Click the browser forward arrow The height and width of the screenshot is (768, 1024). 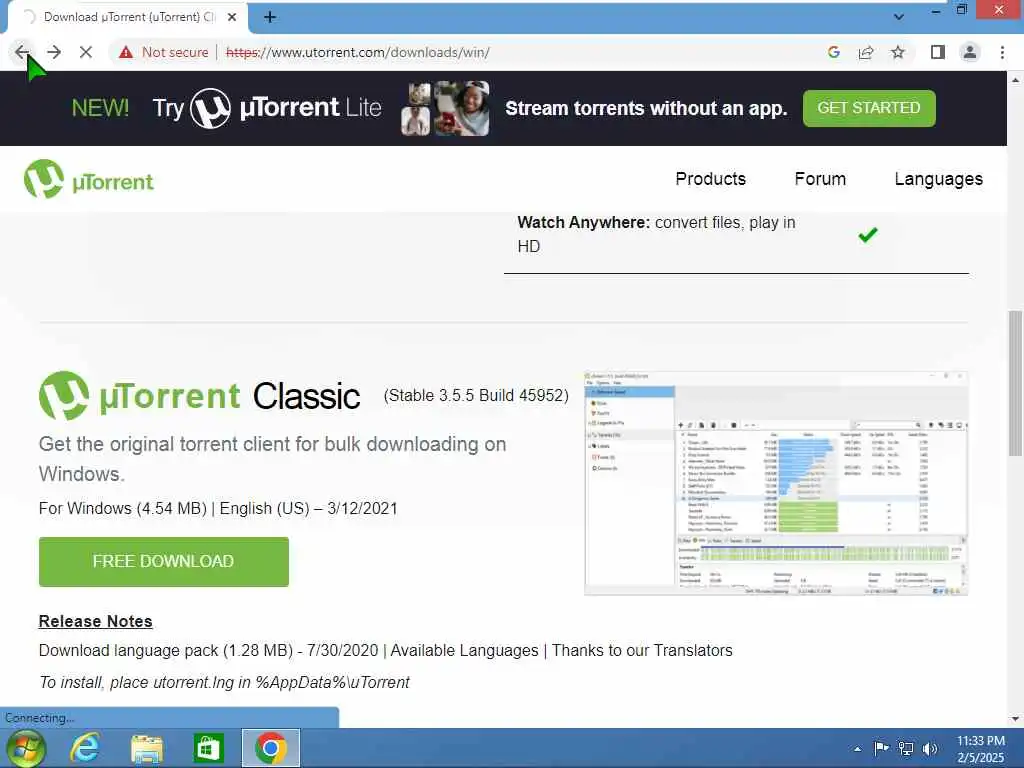54,52
